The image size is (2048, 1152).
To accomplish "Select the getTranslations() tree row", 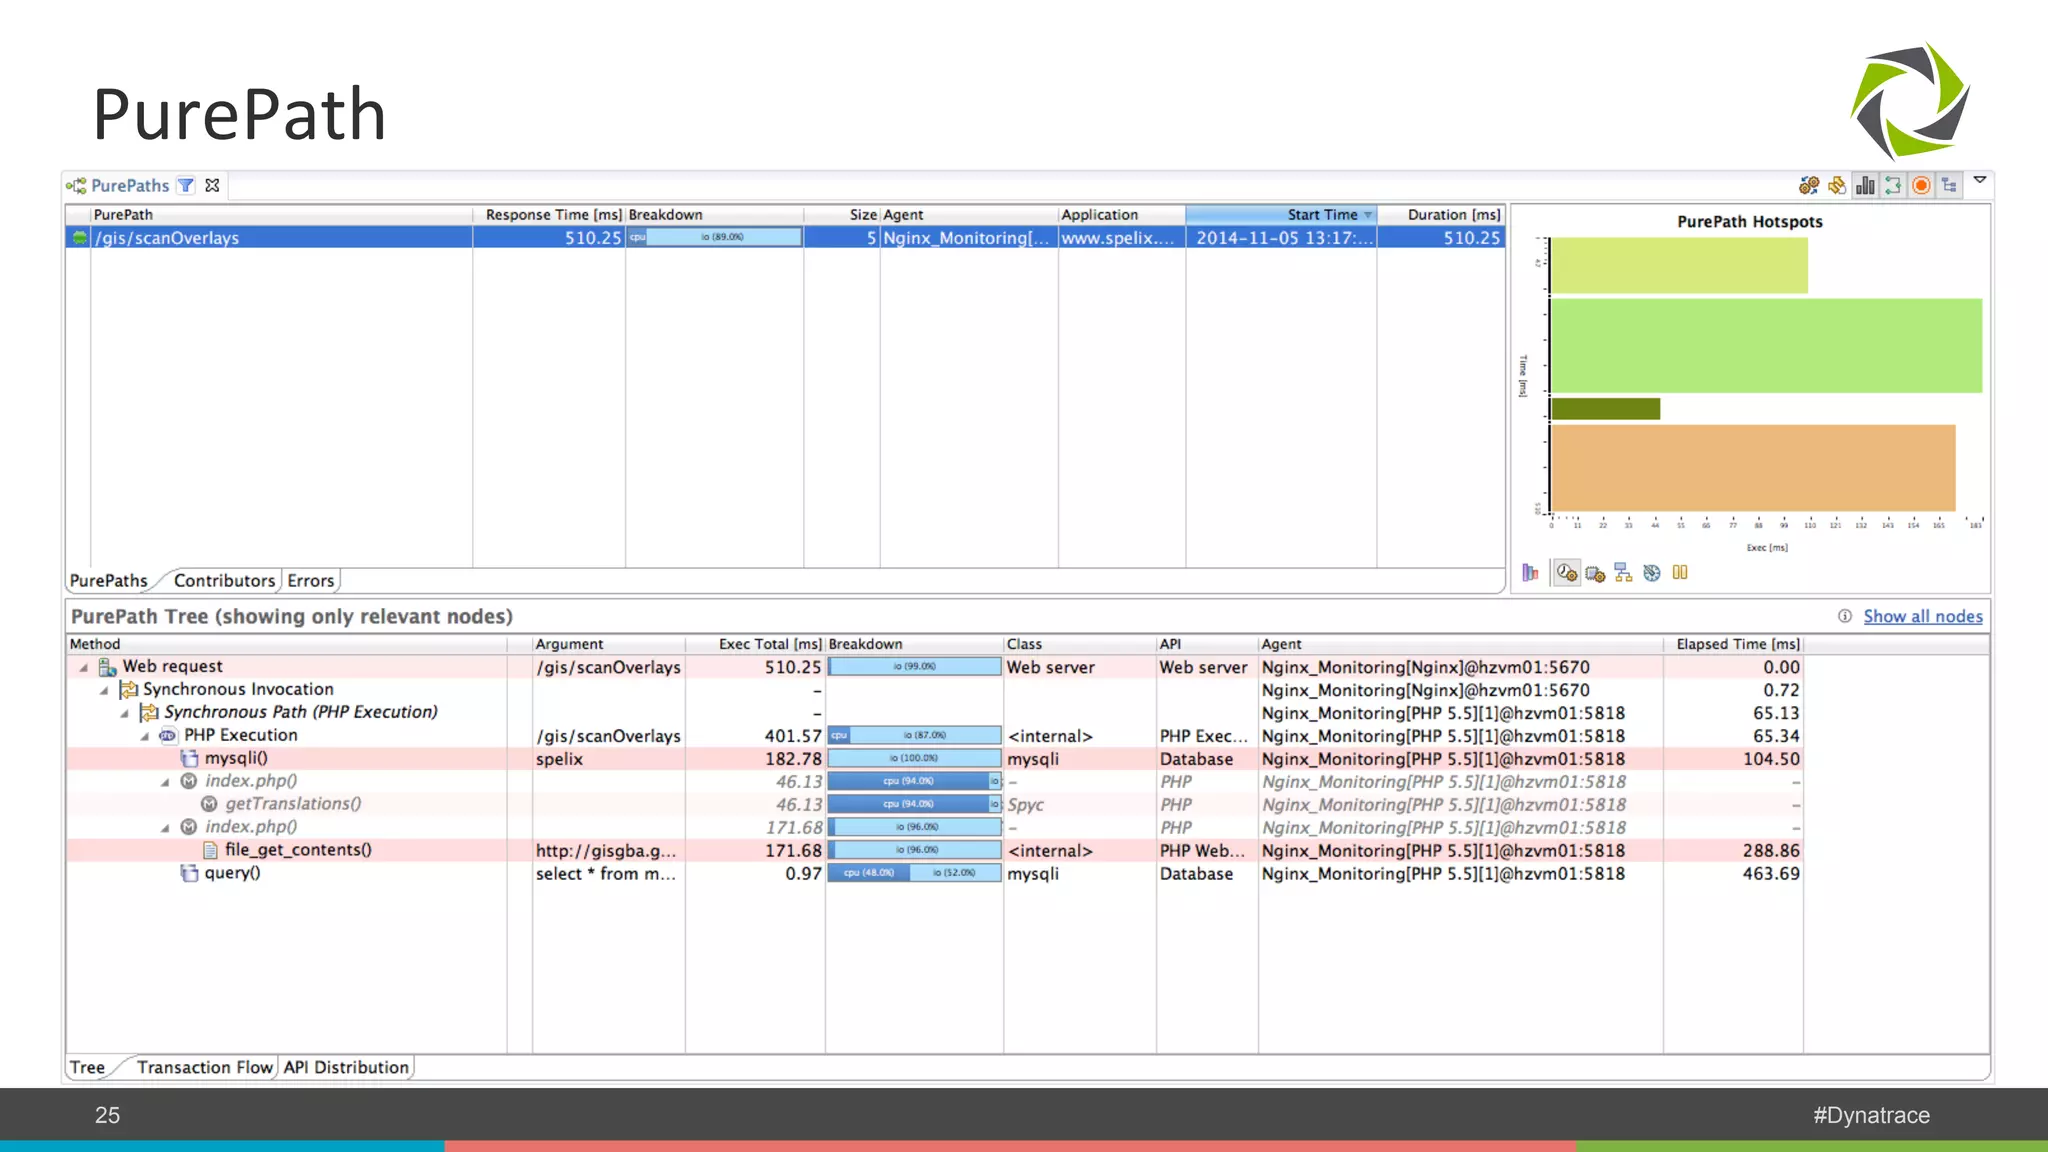I will click(935, 805).
